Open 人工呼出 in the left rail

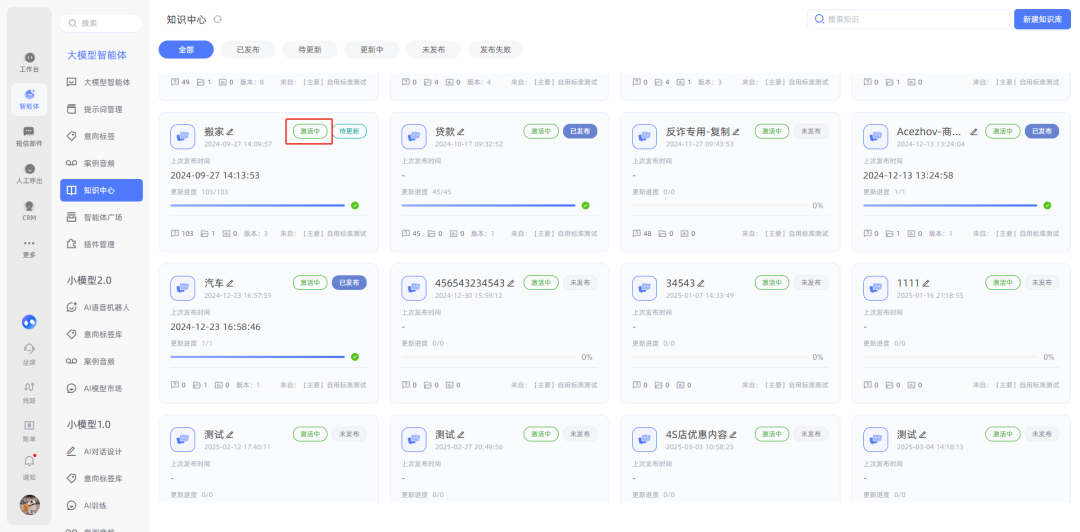click(x=29, y=173)
